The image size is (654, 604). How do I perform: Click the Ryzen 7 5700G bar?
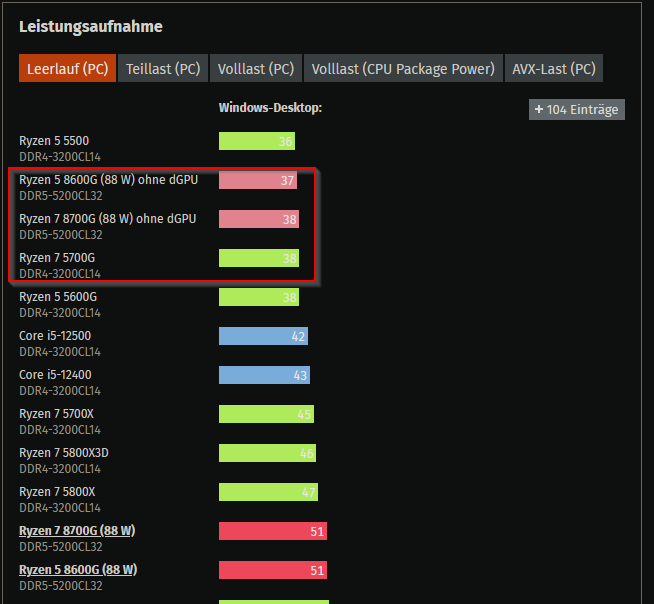[x=259, y=258]
